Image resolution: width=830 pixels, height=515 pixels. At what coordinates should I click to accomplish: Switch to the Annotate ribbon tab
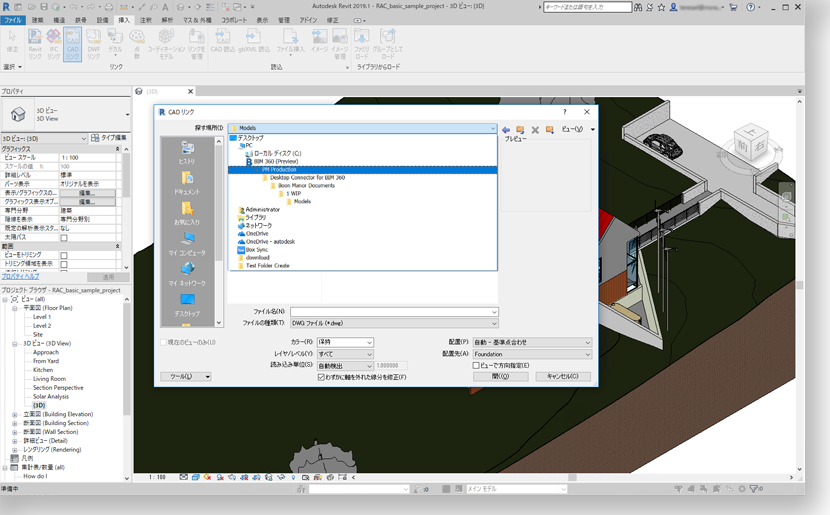[x=146, y=20]
